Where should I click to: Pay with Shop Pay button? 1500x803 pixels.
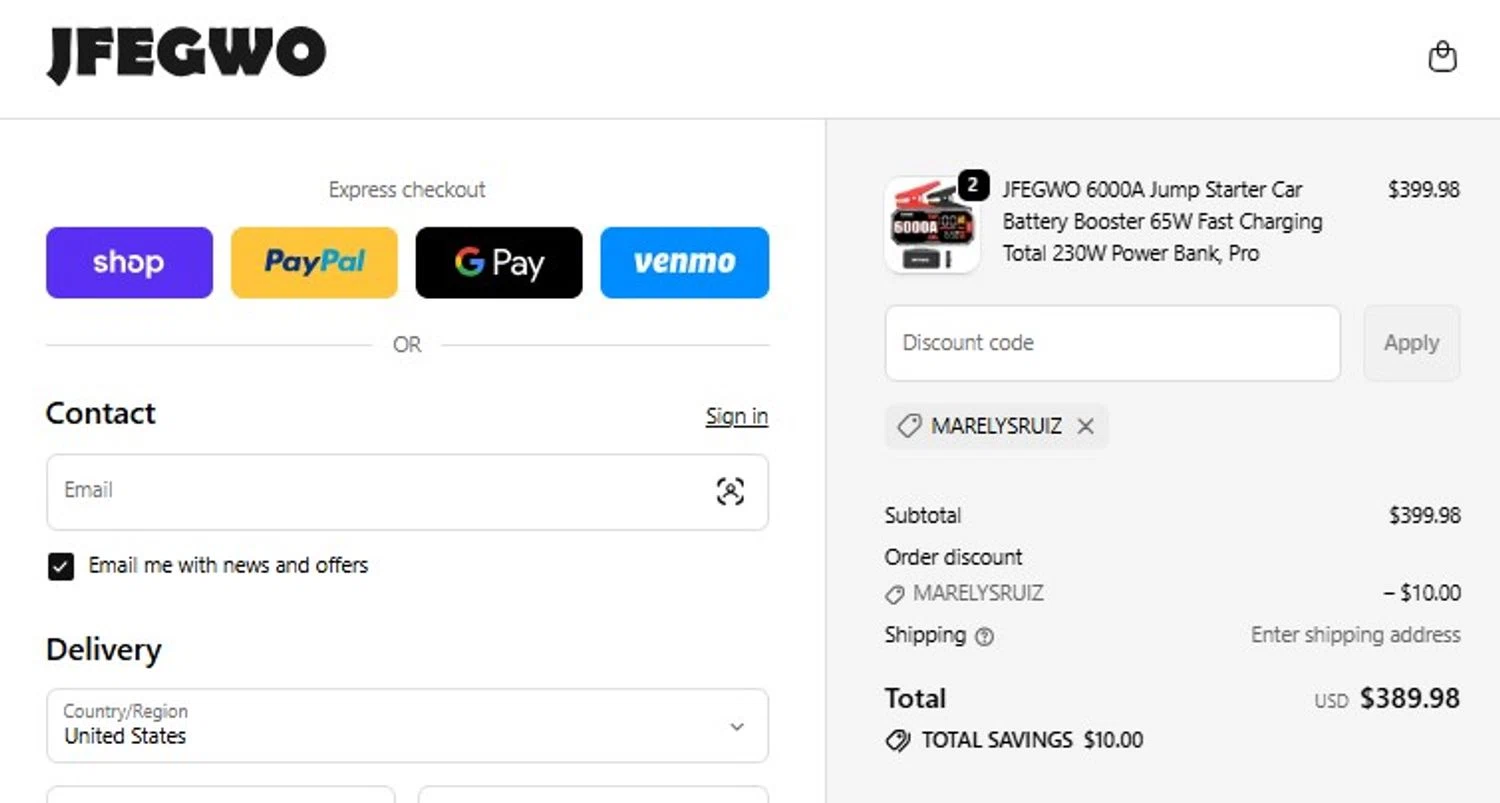[129, 262]
